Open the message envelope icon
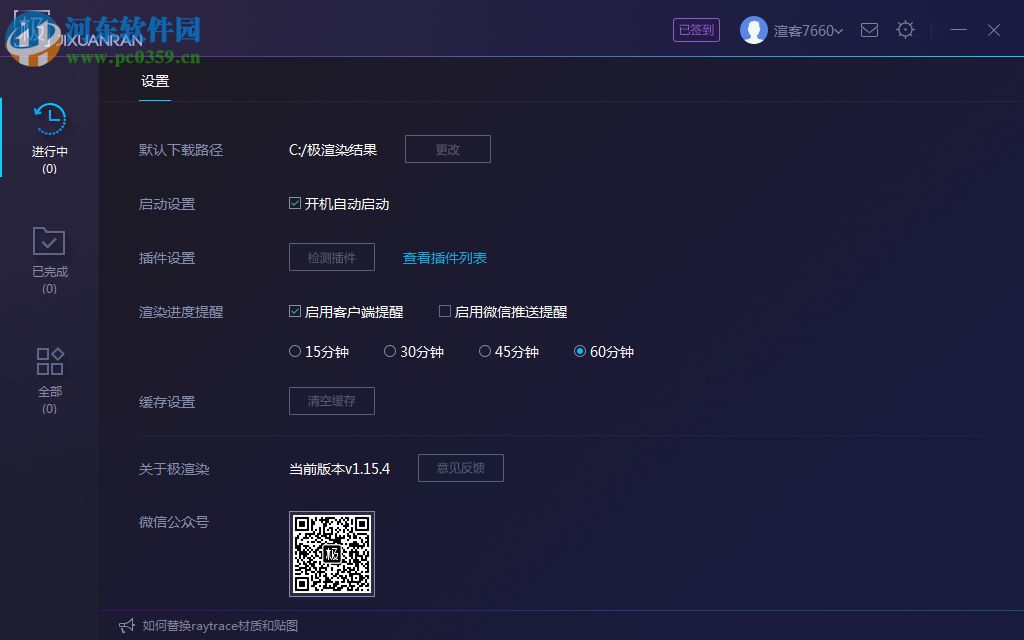 [869, 30]
